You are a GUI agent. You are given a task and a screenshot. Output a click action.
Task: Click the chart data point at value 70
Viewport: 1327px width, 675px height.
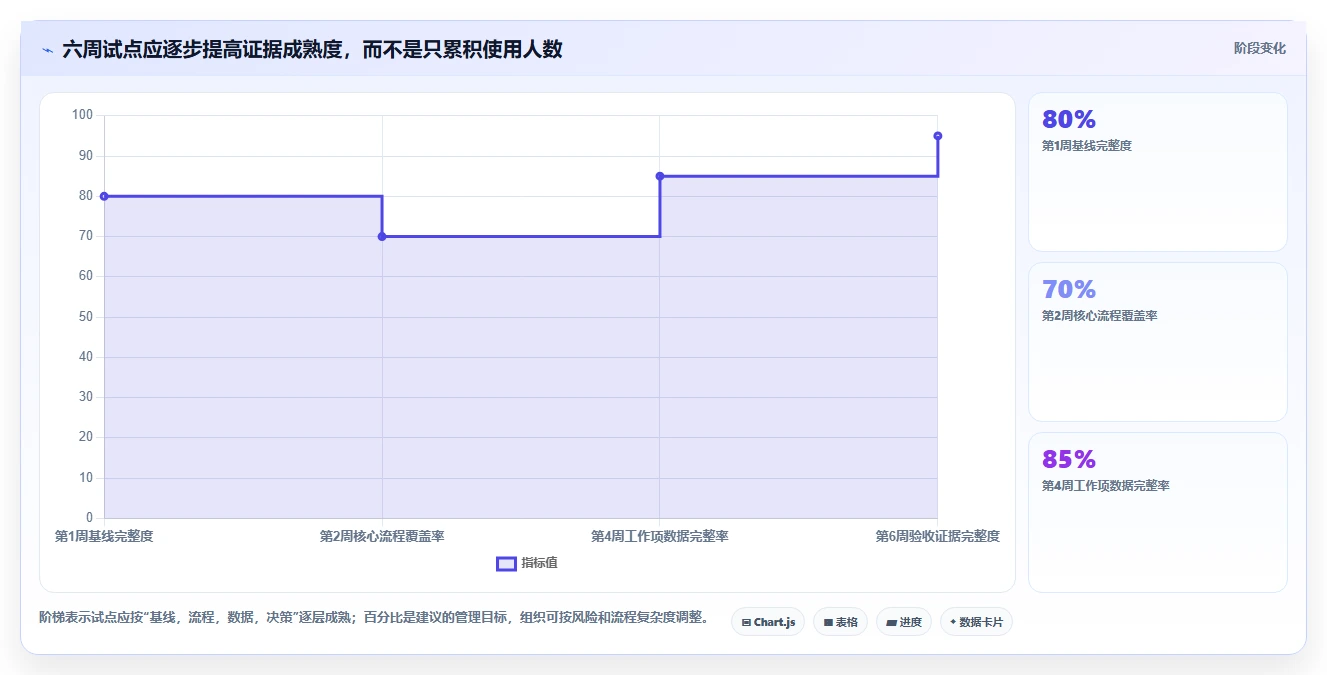pyautogui.click(x=382, y=236)
